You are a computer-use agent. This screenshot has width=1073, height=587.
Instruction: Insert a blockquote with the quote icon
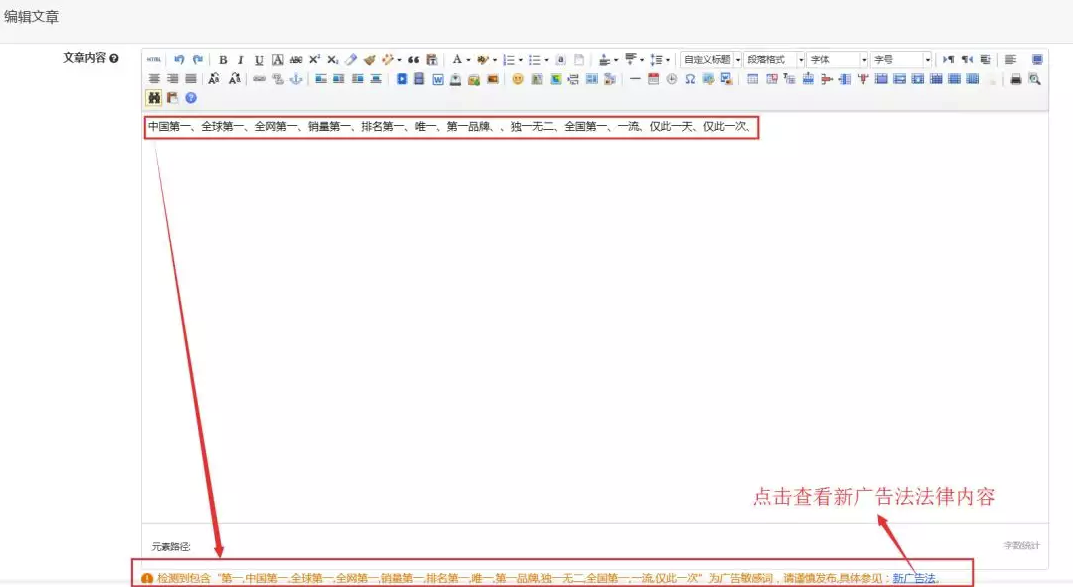tap(413, 60)
